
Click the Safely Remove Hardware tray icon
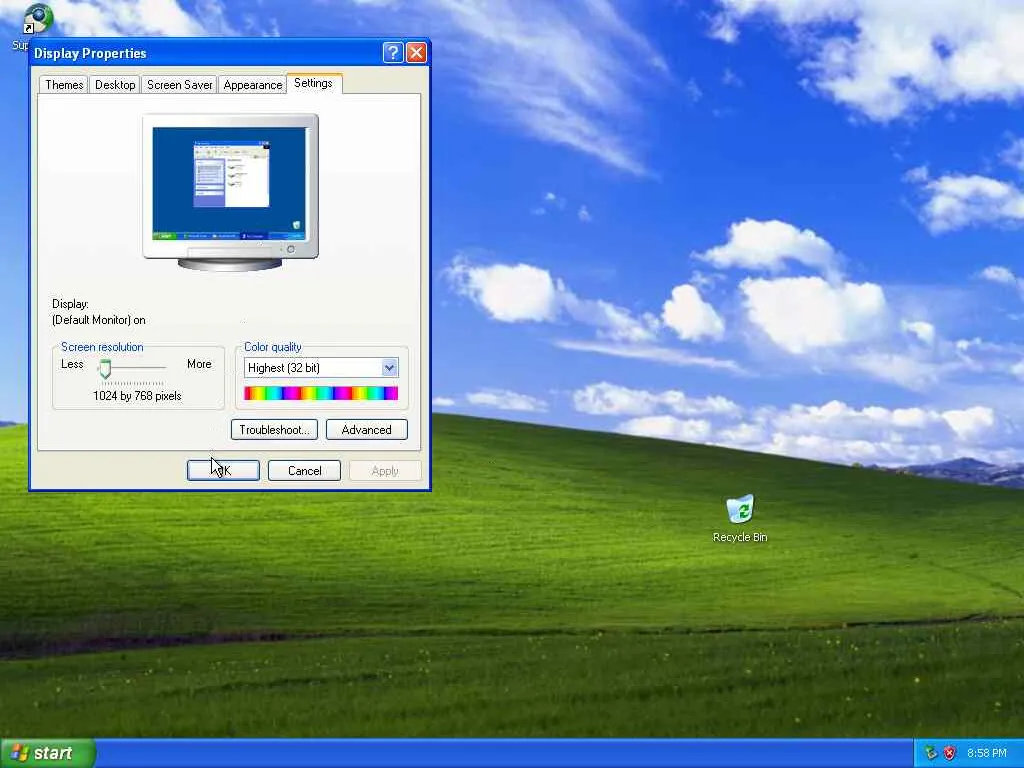click(931, 753)
